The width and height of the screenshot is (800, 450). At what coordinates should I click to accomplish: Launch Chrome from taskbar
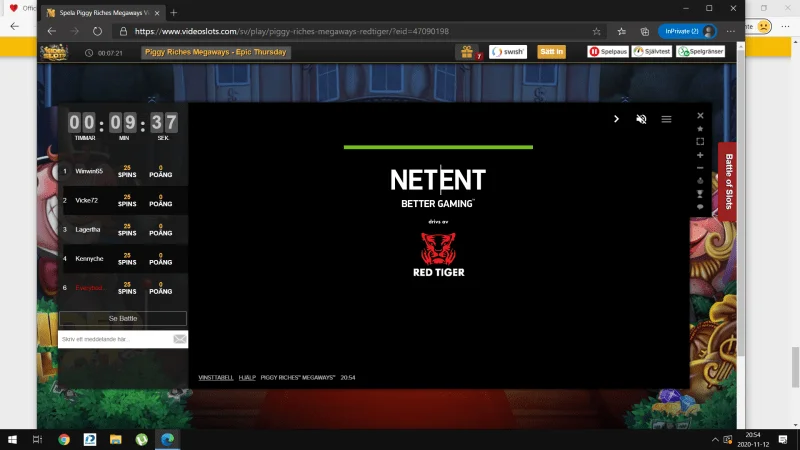pos(64,439)
